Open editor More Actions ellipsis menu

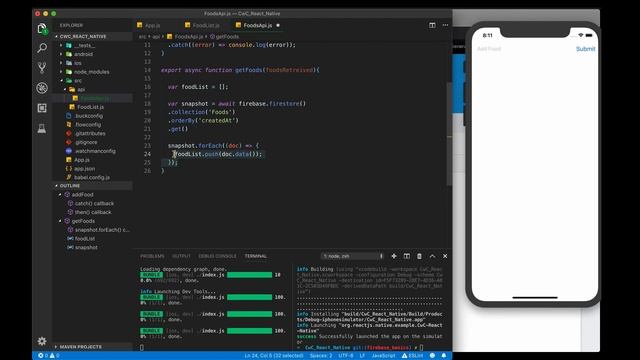[445, 25]
